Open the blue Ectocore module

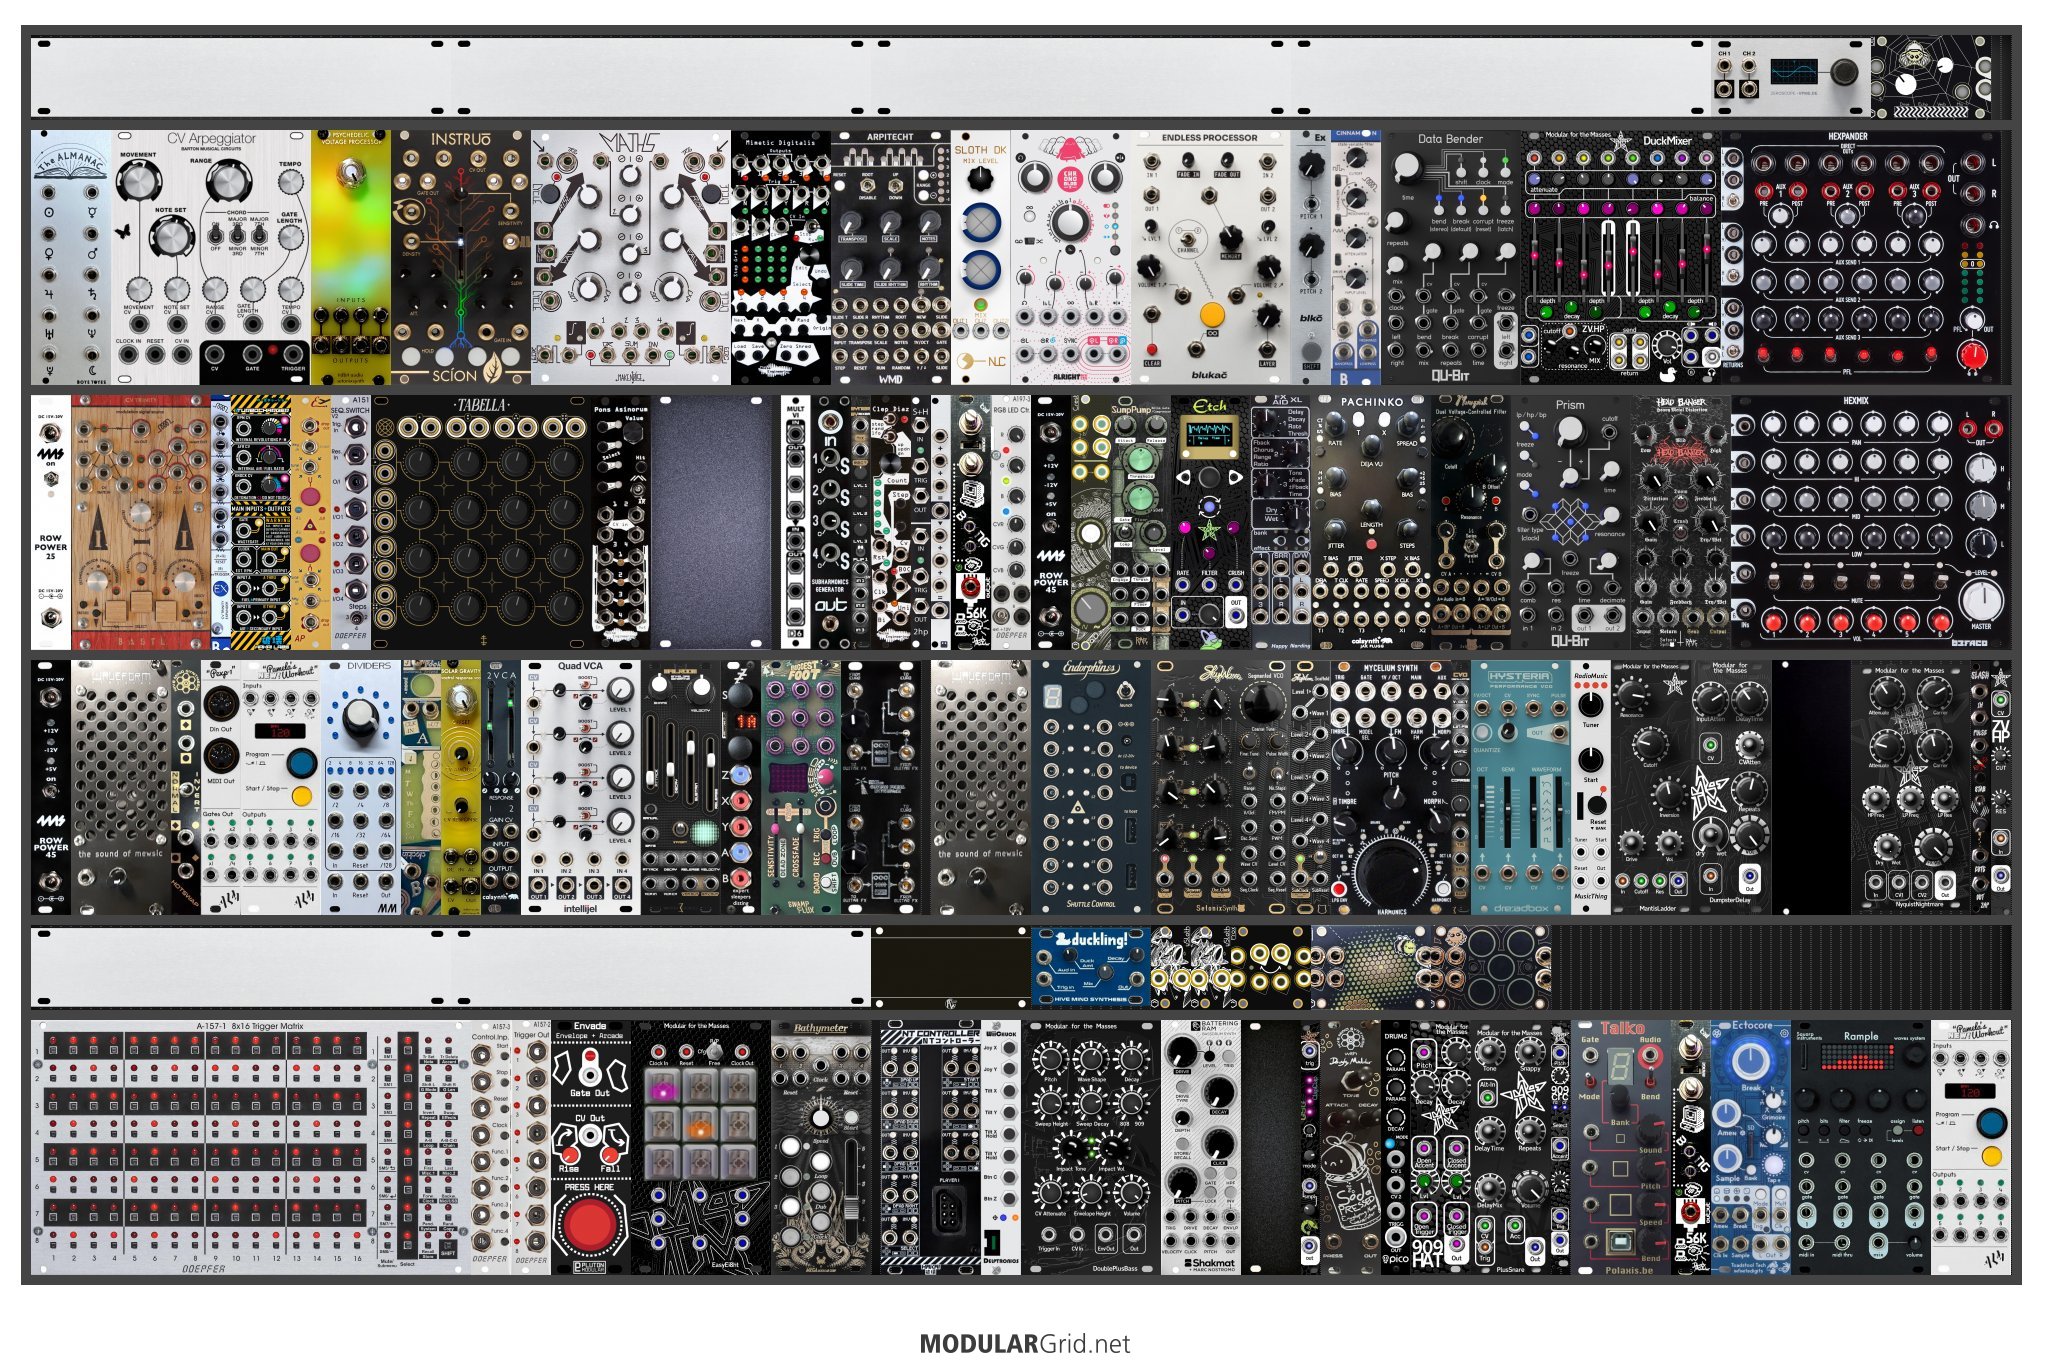[x=1751, y=1147]
